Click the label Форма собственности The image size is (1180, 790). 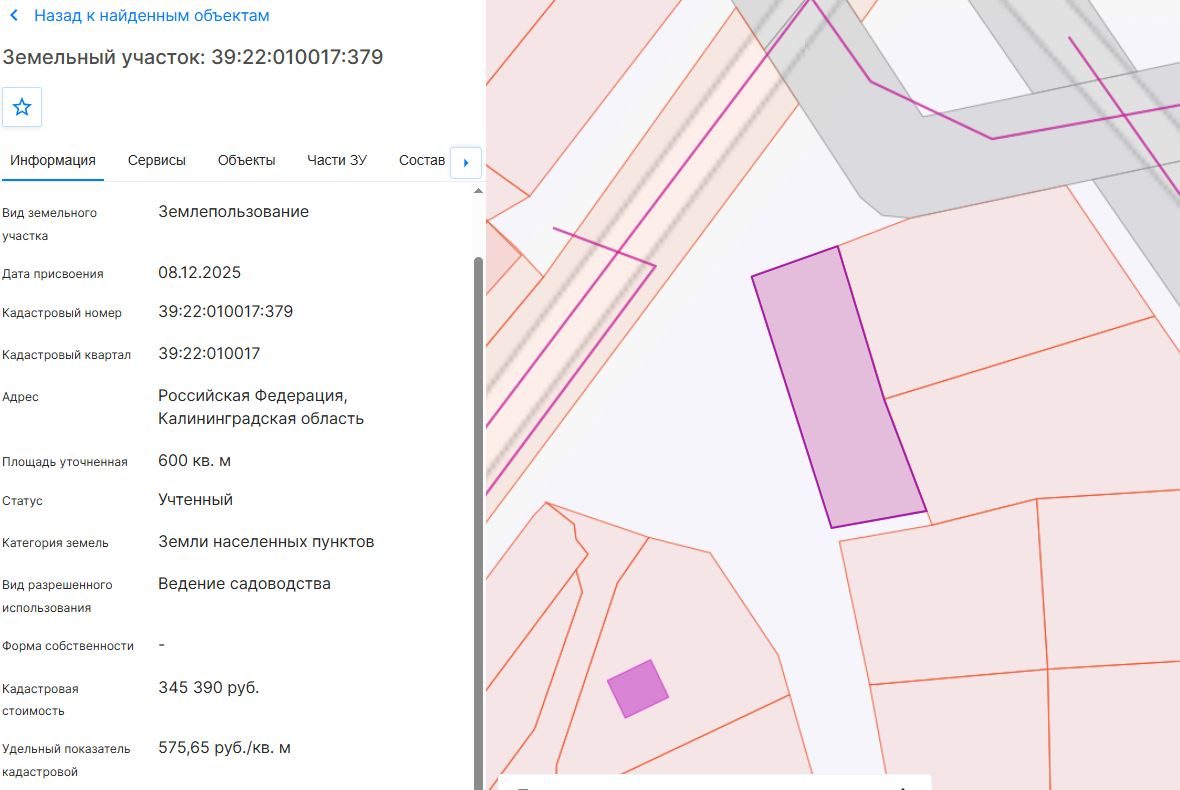68,646
